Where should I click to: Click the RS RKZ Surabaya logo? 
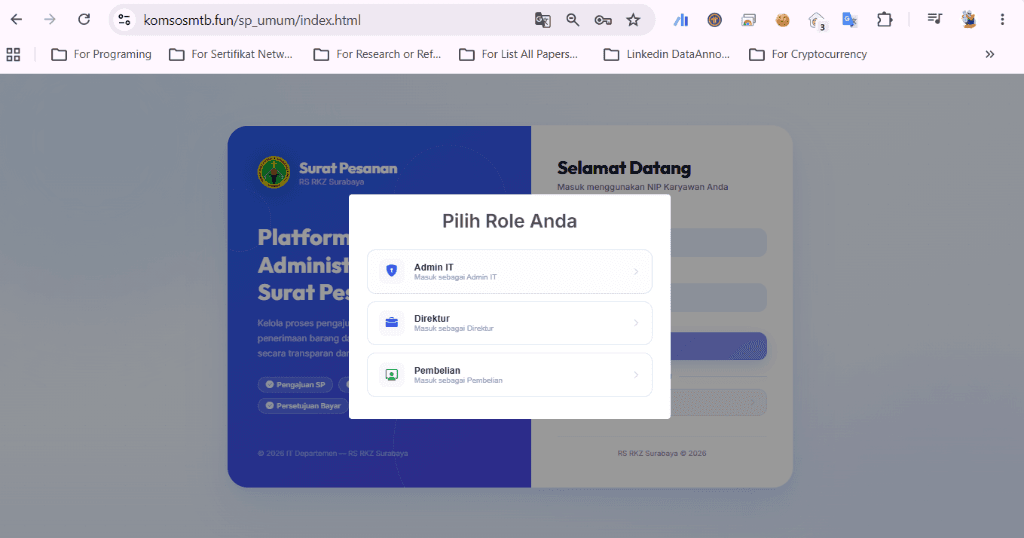pyautogui.click(x=274, y=172)
